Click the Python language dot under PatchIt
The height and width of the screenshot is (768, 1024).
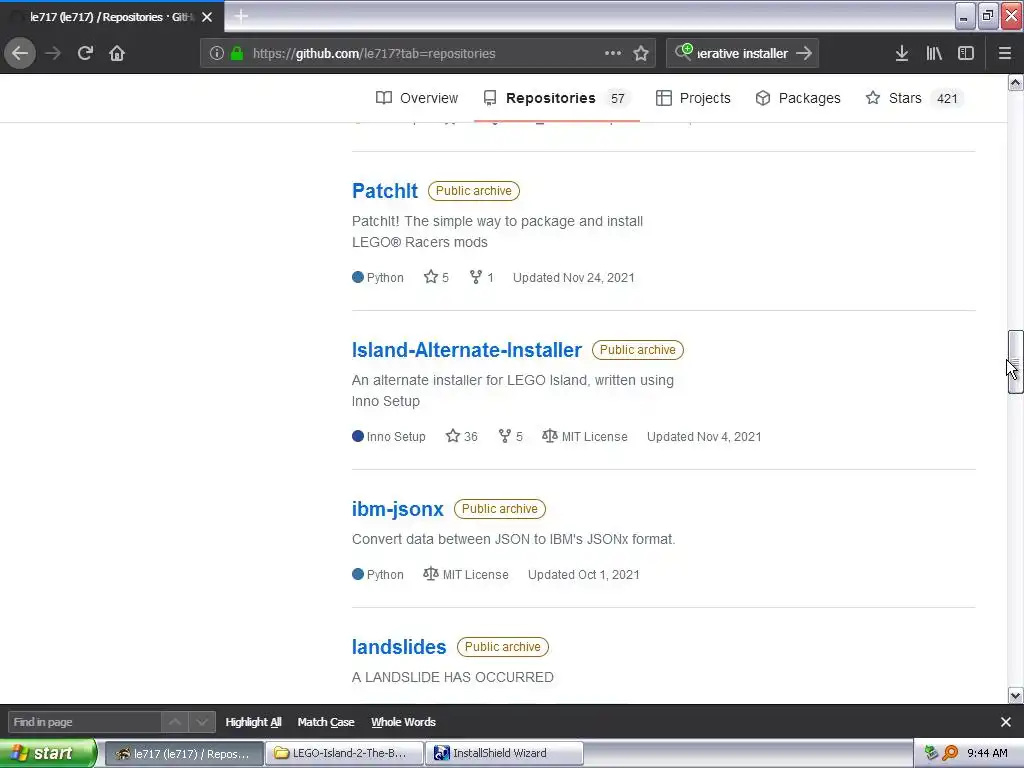click(358, 277)
